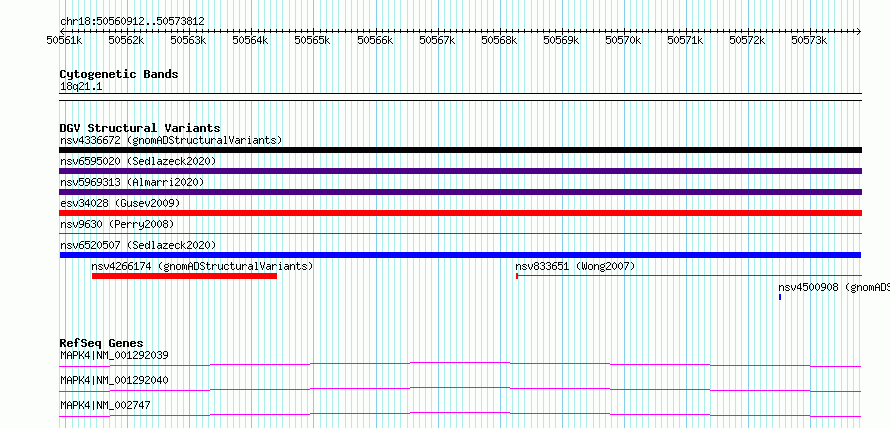Click the magenta NM_002747 transcript line
The height and width of the screenshot is (428, 890).
pos(460,414)
